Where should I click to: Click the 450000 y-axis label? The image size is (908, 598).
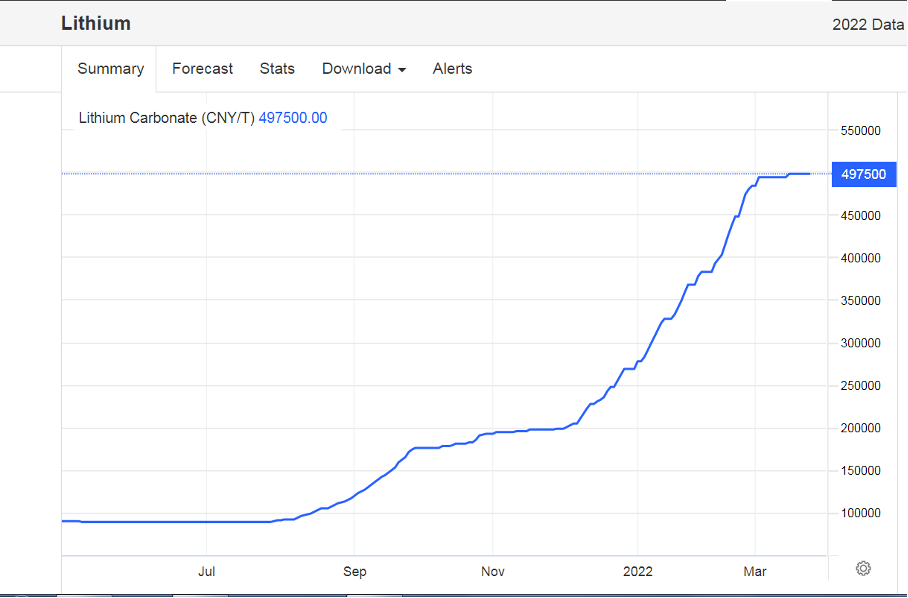(861, 216)
